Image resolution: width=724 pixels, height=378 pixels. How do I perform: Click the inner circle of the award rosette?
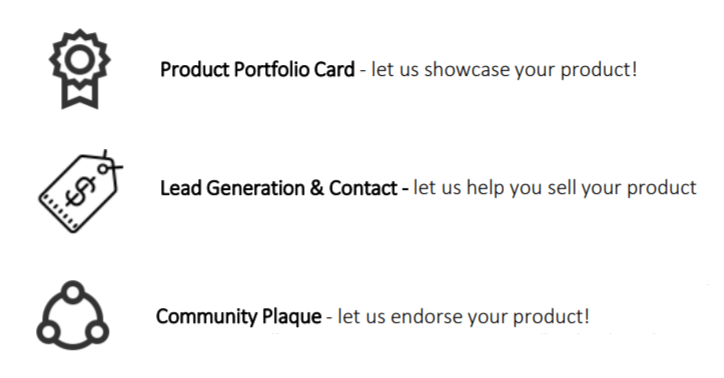(x=79, y=60)
